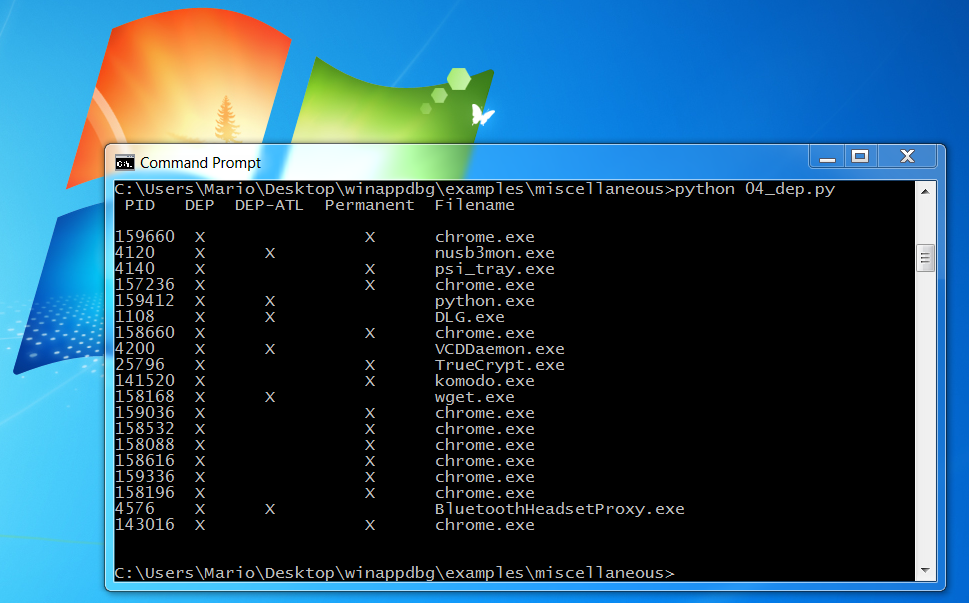The height and width of the screenshot is (603, 969).
Task: Click PID 143016 in the list
Action: (x=145, y=525)
